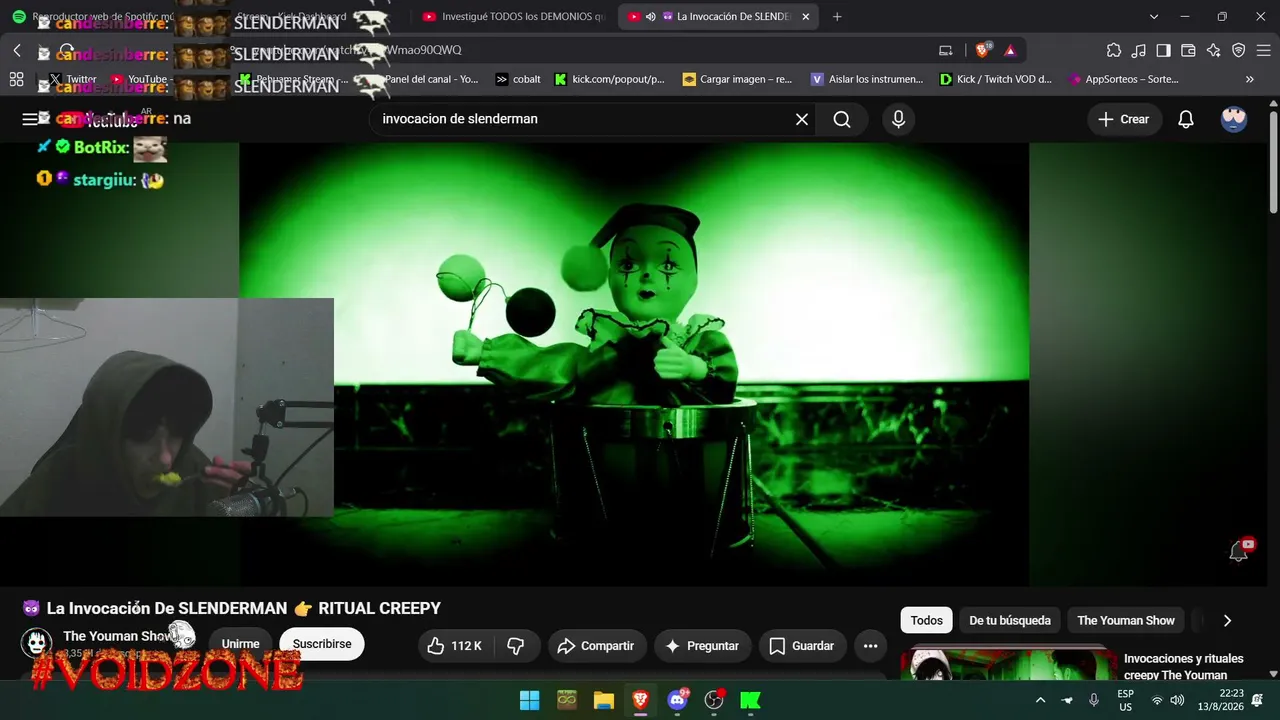1280x720 pixels.
Task: Toggle the browser sidebar panel
Action: pyautogui.click(x=1164, y=50)
